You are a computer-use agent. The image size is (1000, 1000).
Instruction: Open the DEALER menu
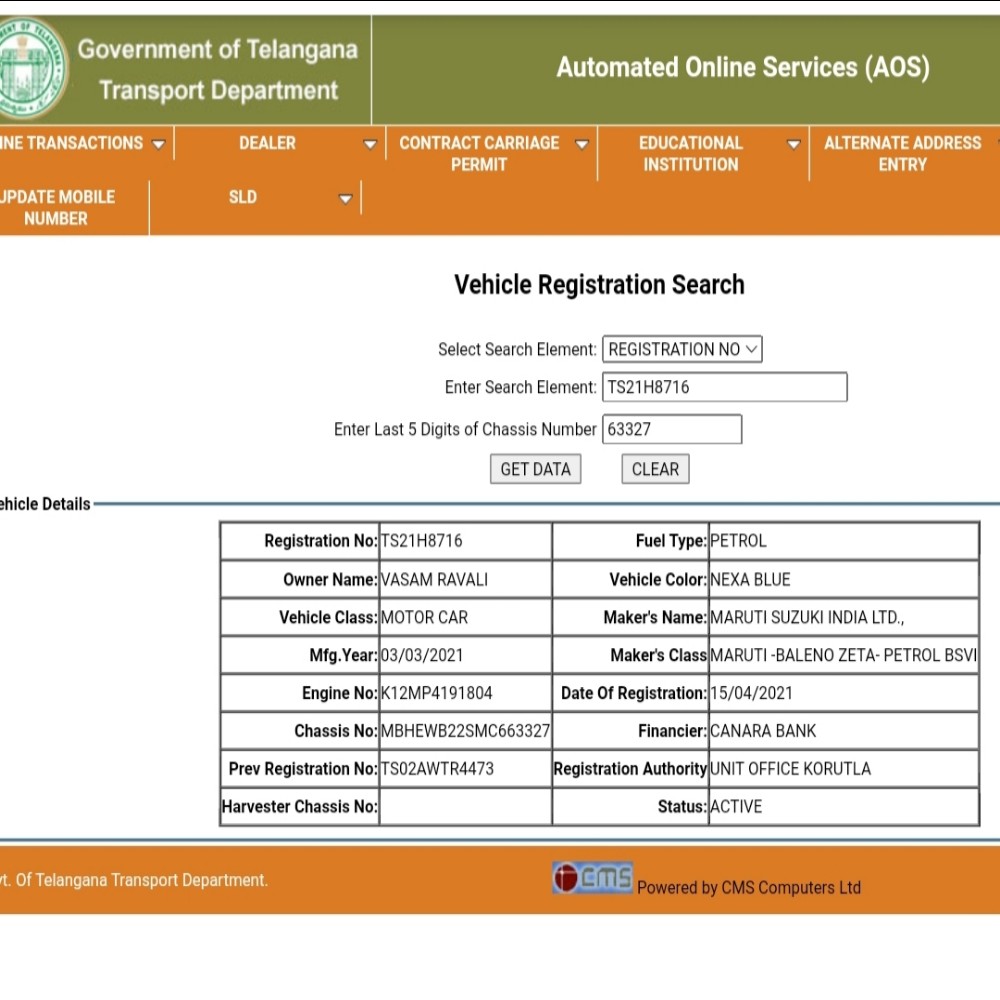coord(267,143)
